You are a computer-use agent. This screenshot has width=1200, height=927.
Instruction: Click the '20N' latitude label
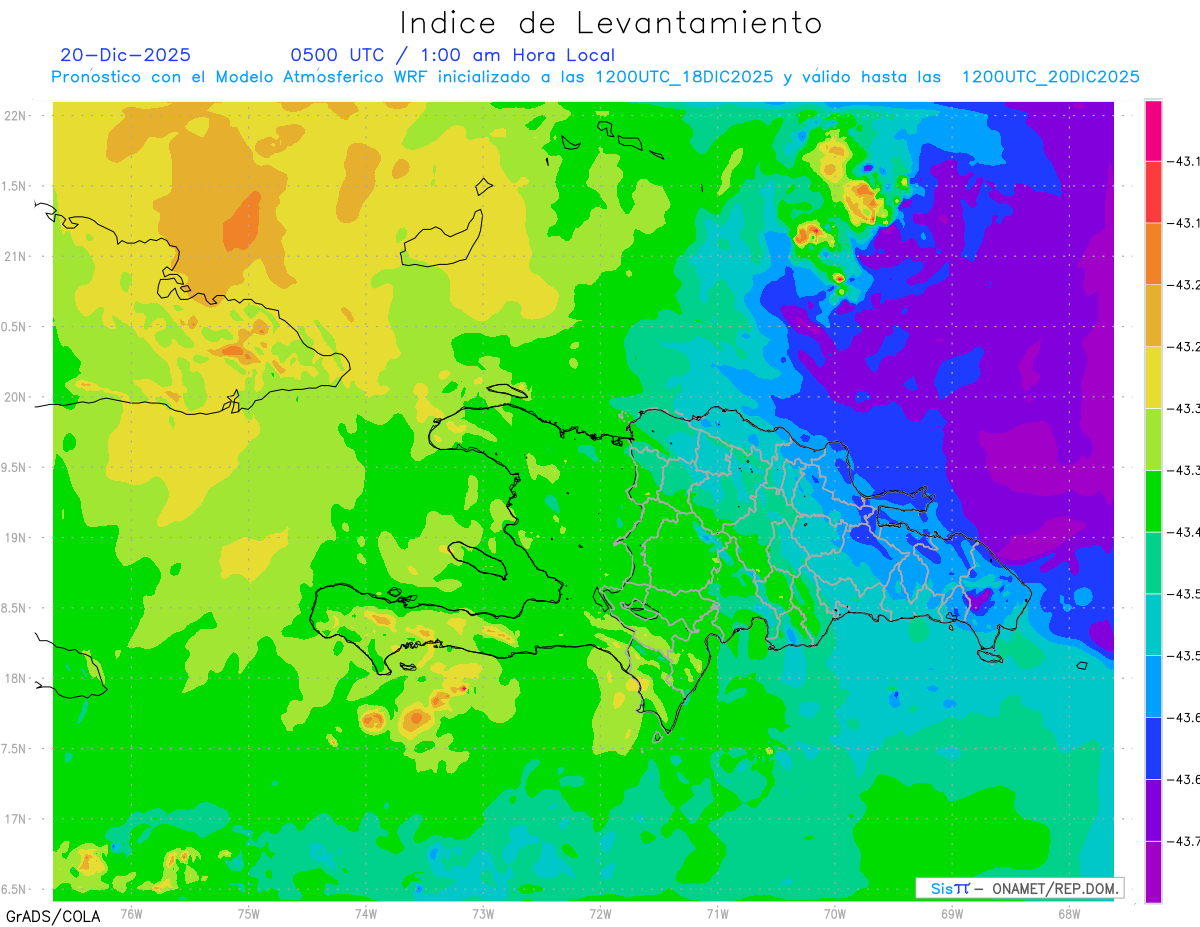point(16,397)
